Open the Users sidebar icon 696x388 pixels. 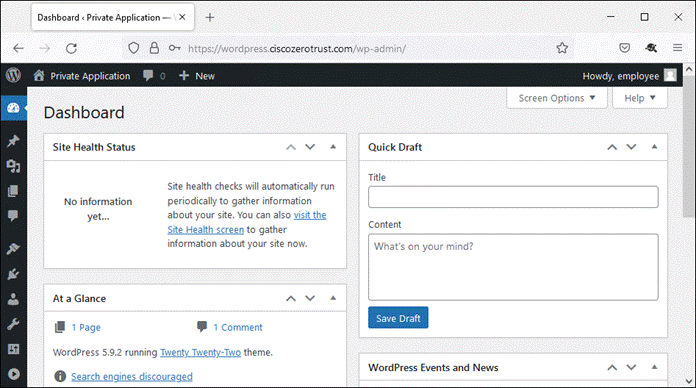[13, 299]
